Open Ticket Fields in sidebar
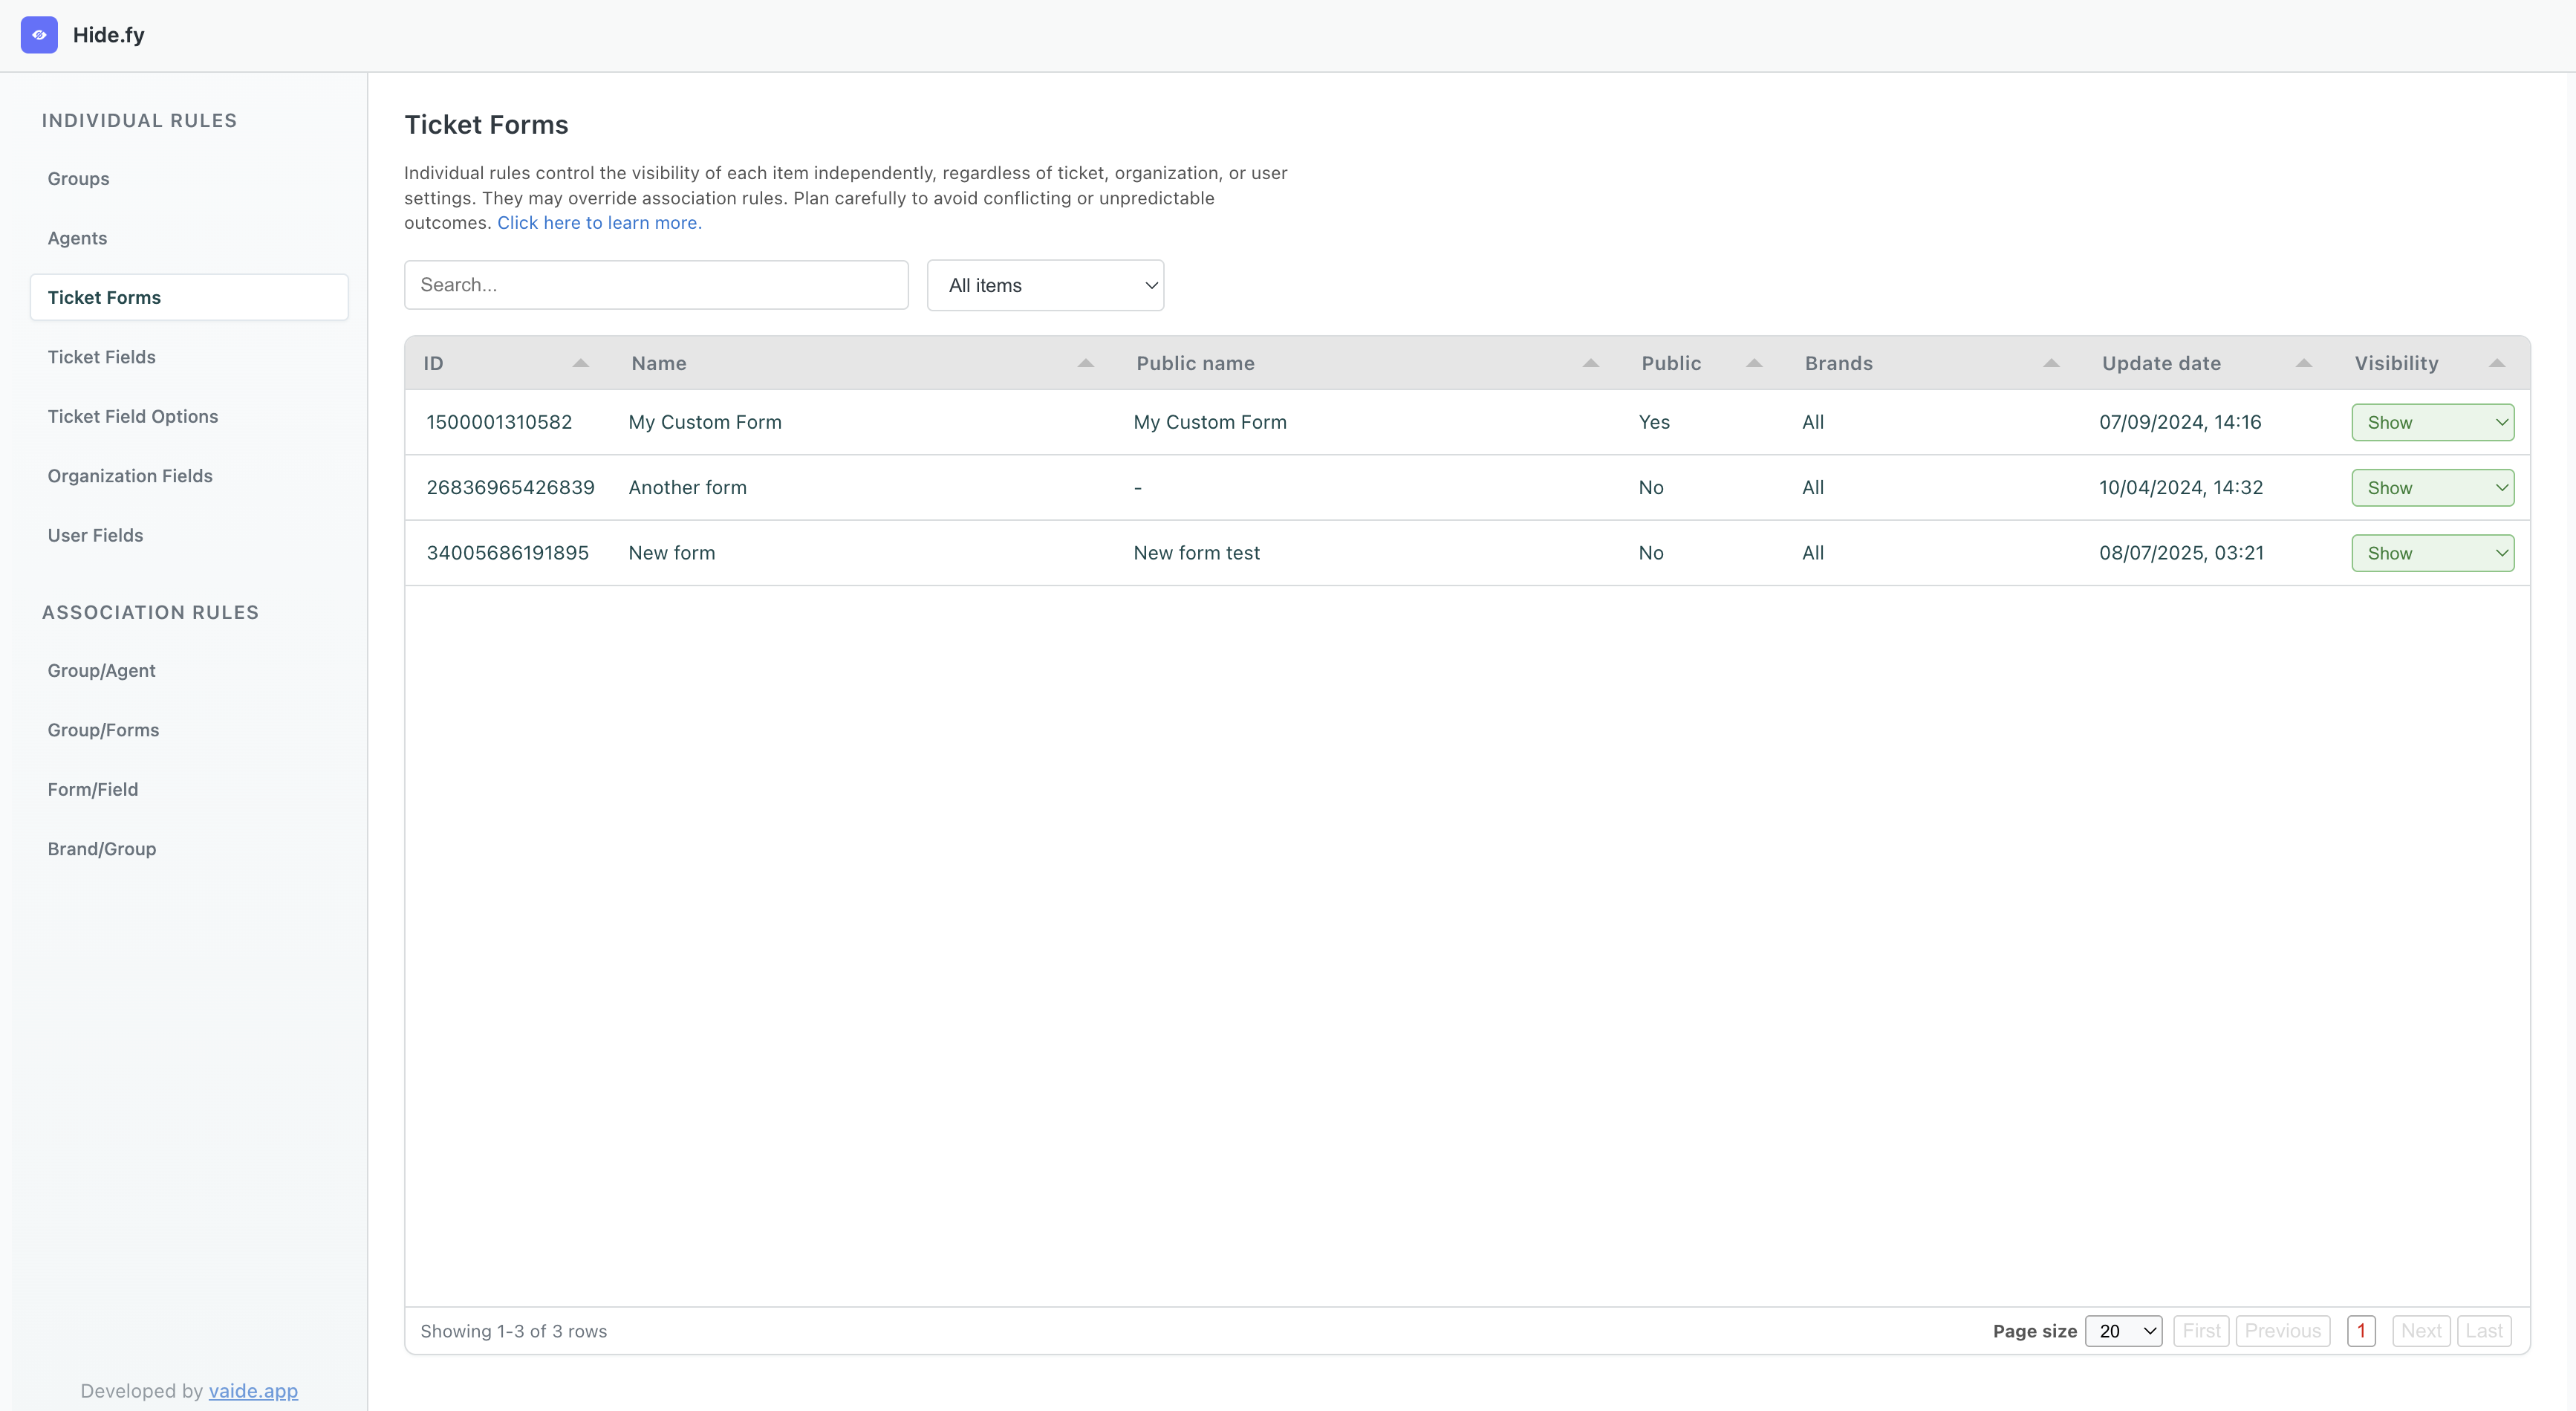Screen dimensions: 2576x1411 coord(102,357)
